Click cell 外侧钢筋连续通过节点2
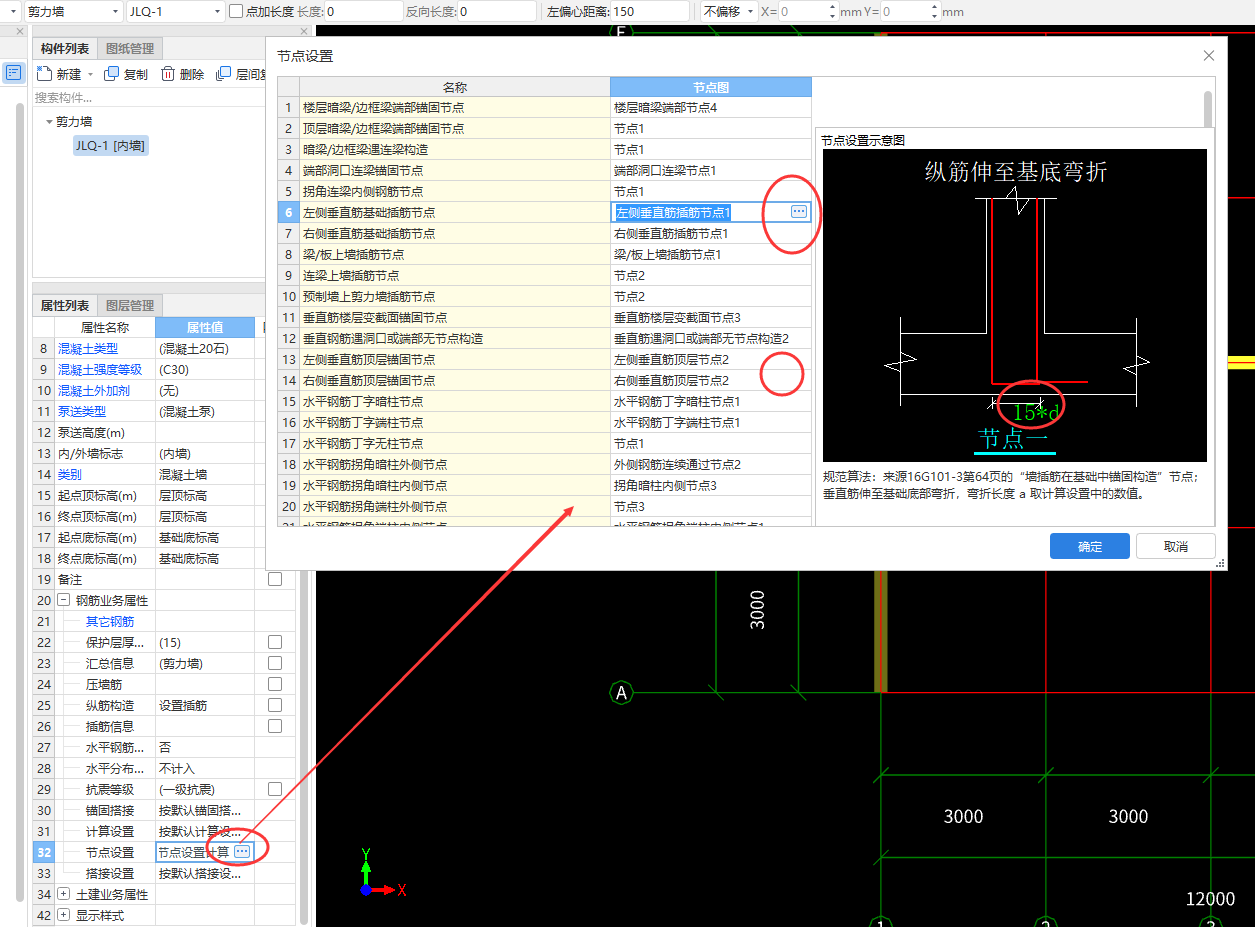This screenshot has width=1255, height=927. click(711, 464)
